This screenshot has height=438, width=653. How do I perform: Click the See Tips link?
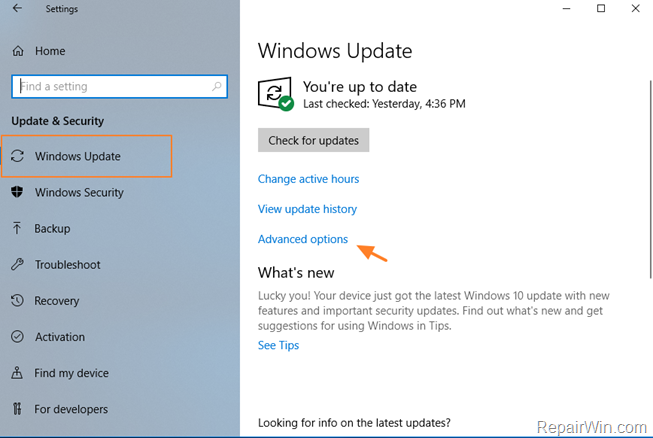278,345
